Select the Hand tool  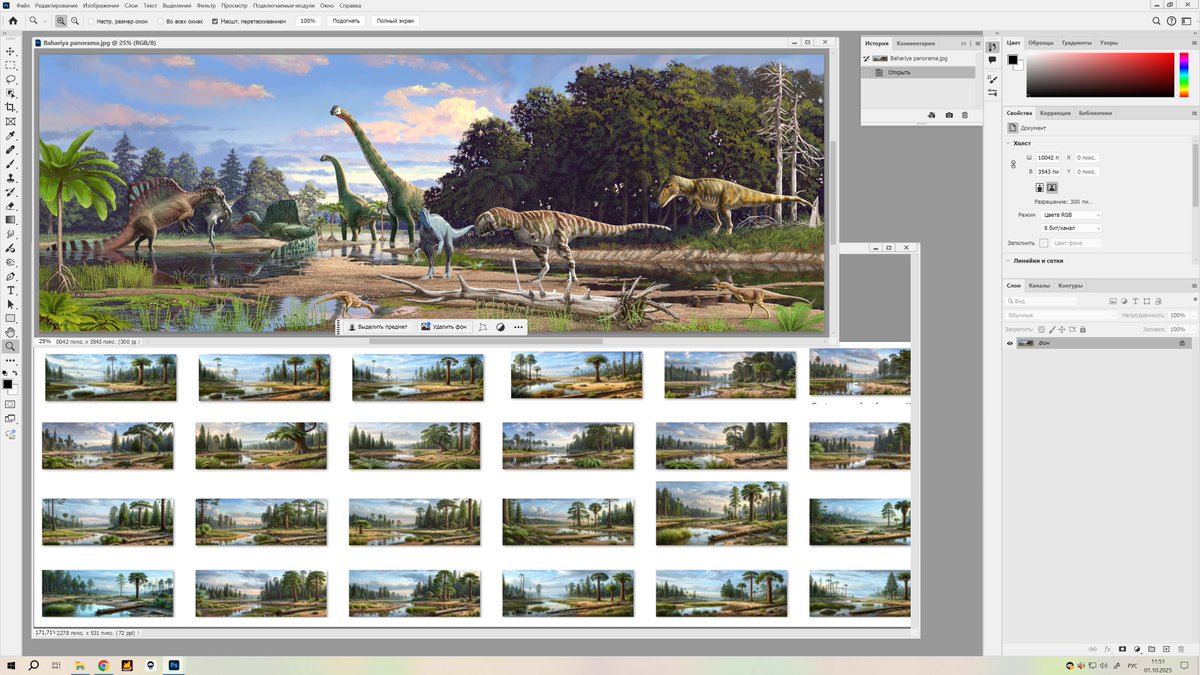(x=11, y=332)
